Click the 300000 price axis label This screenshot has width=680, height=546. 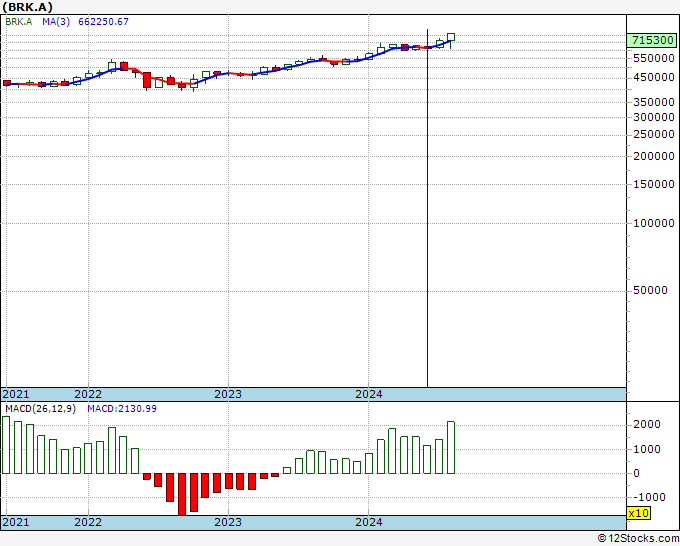tap(654, 117)
